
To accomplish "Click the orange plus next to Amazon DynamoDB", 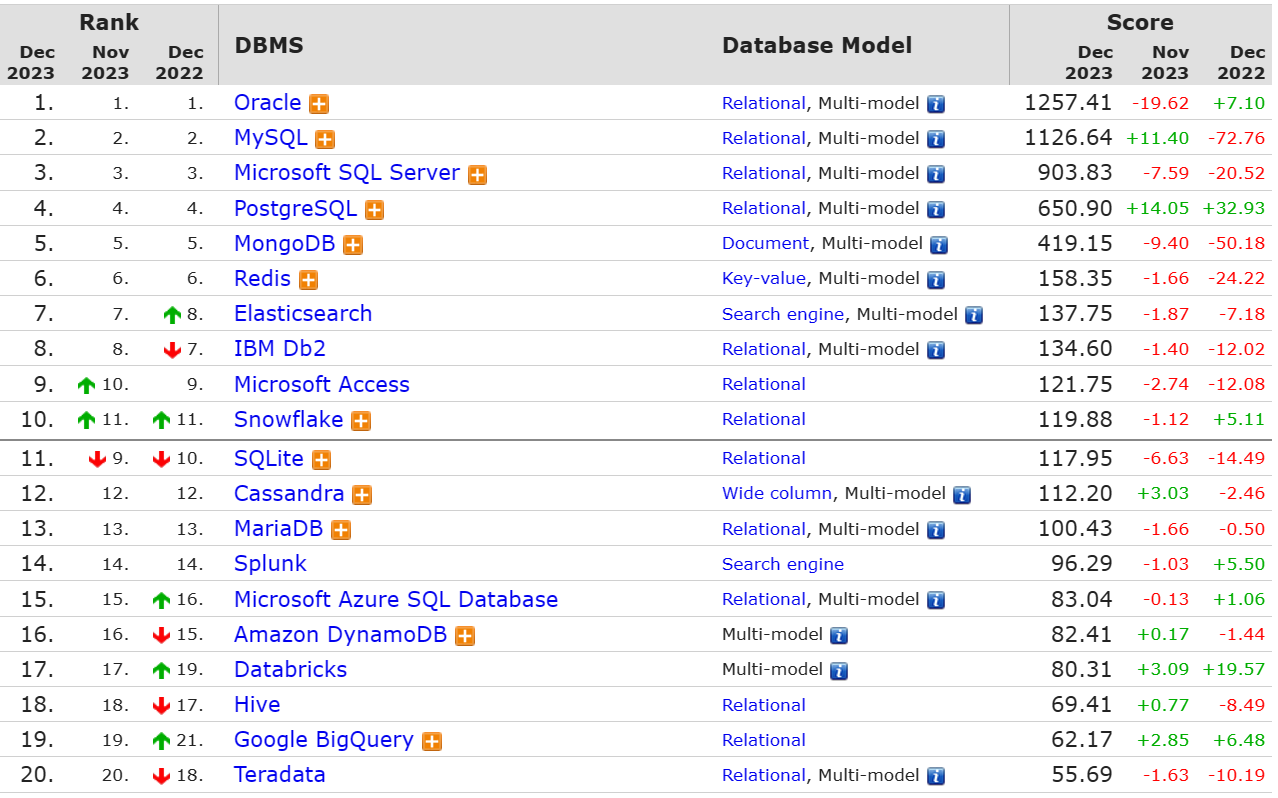I will coord(465,636).
